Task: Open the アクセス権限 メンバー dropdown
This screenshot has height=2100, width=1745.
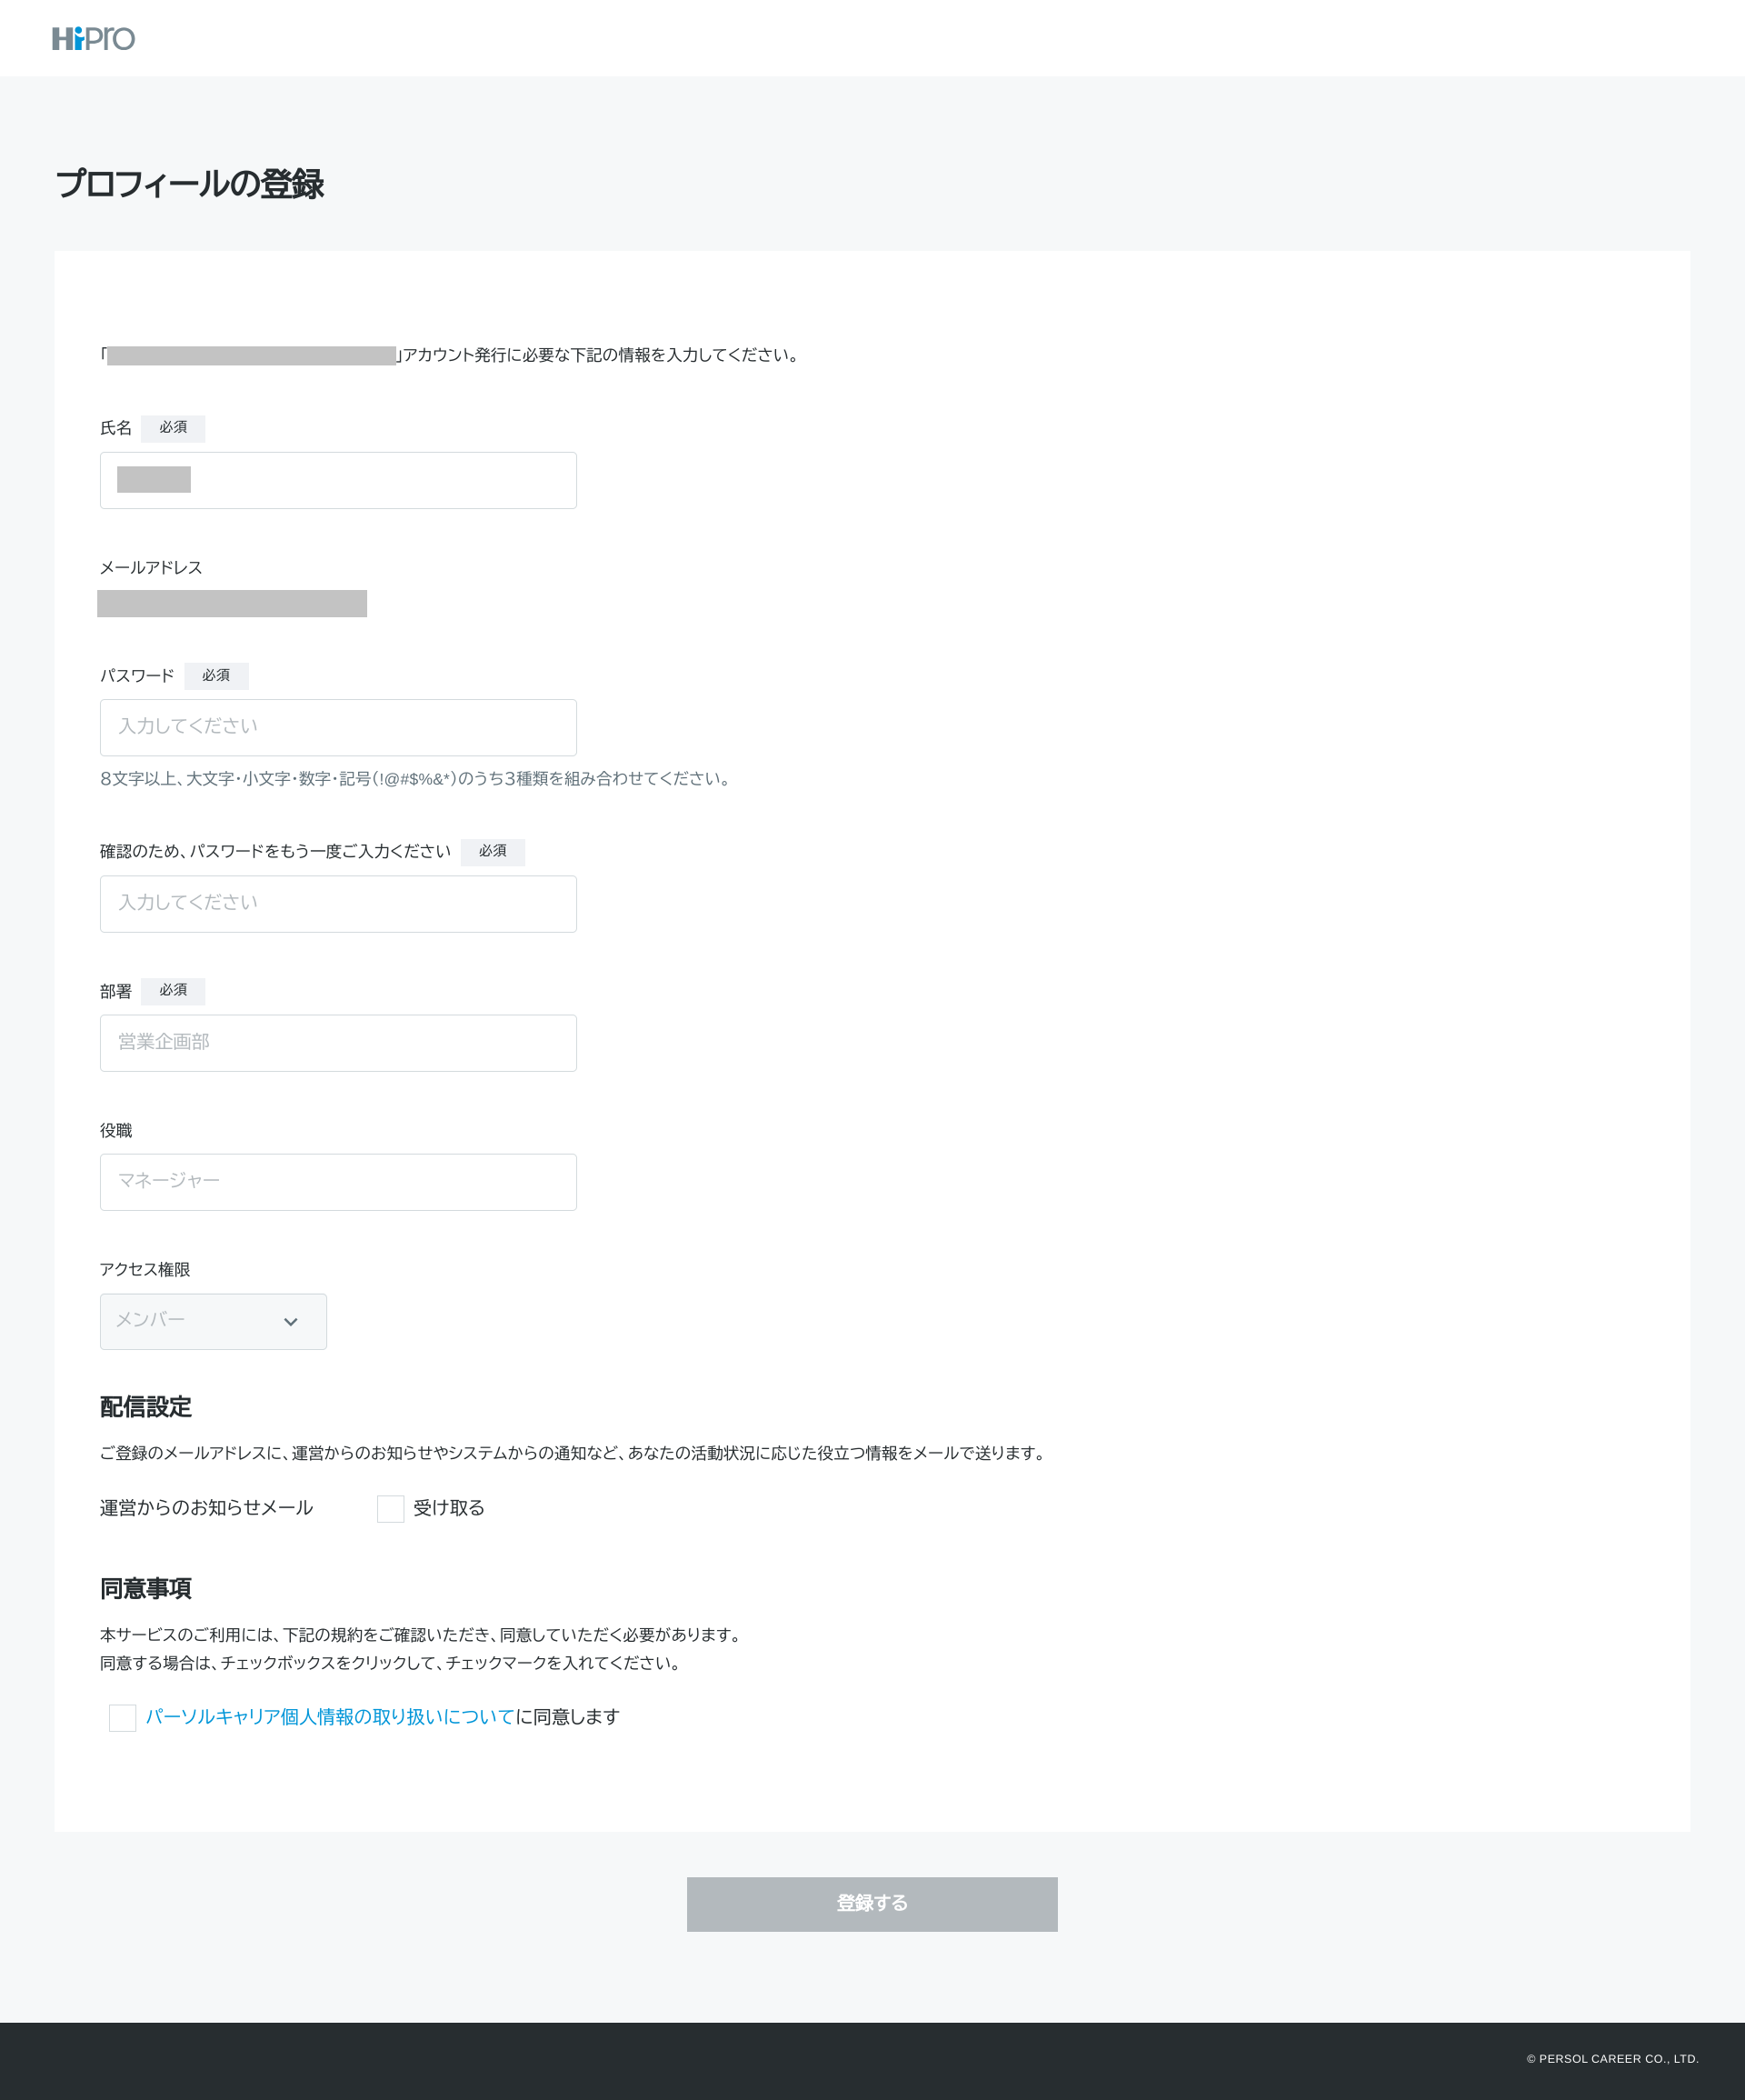Action: pyautogui.click(x=213, y=1321)
